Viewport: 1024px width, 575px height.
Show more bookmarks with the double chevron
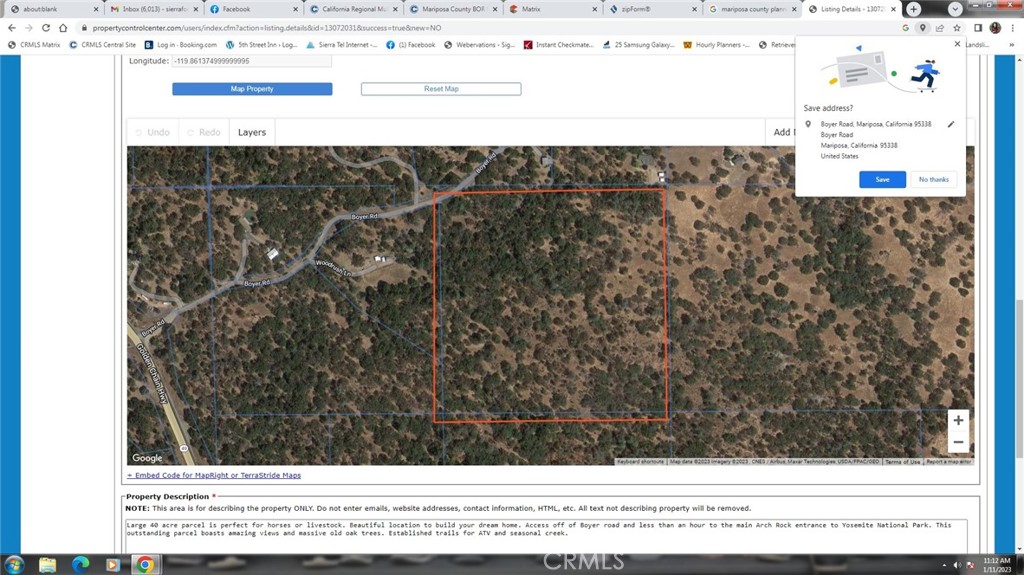[1012, 45]
